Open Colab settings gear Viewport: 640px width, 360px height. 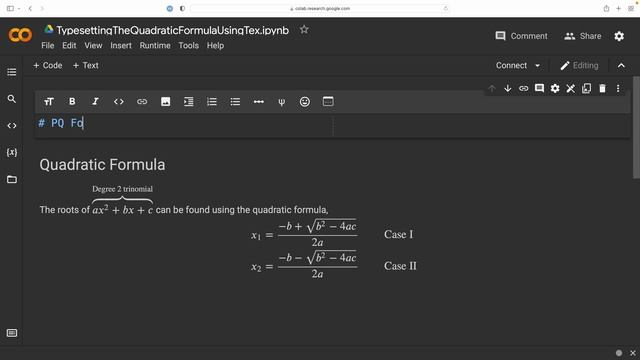(x=619, y=36)
